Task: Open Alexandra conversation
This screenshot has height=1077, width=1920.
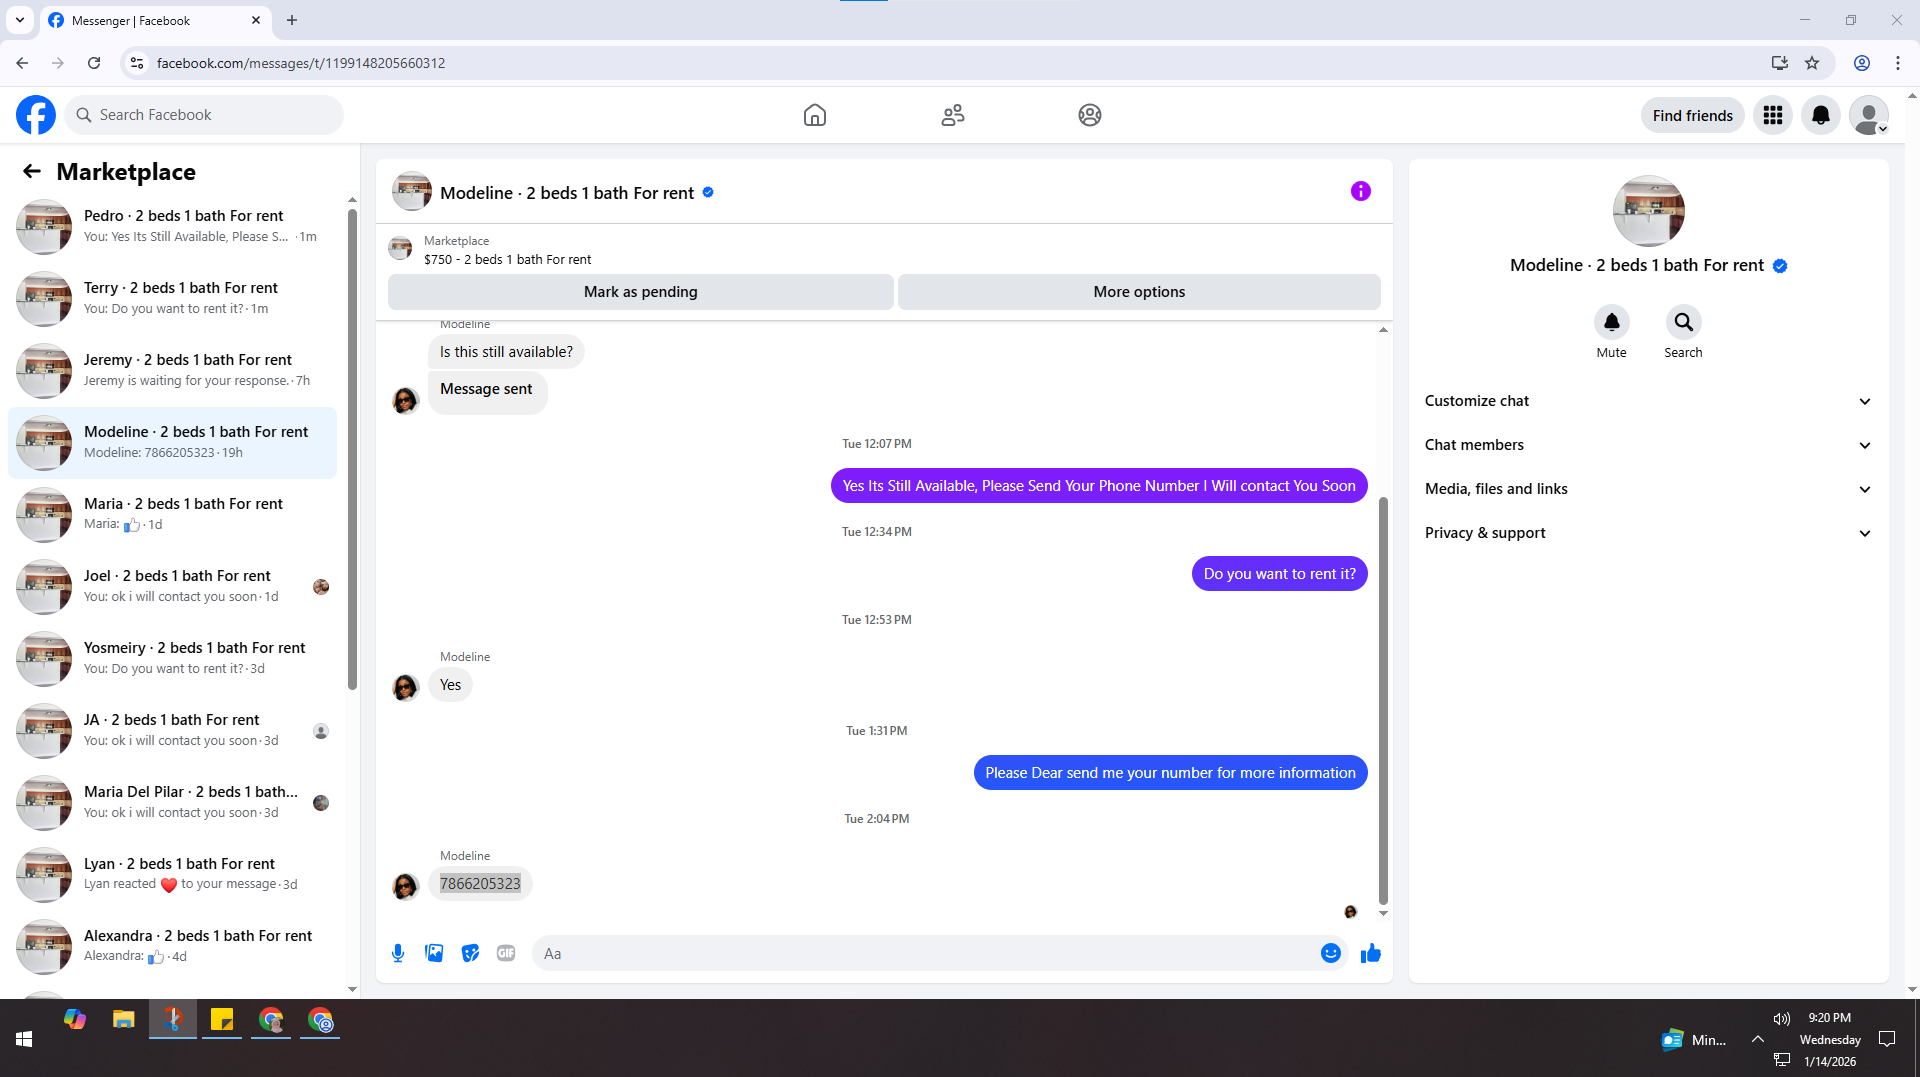Action: tap(172, 947)
